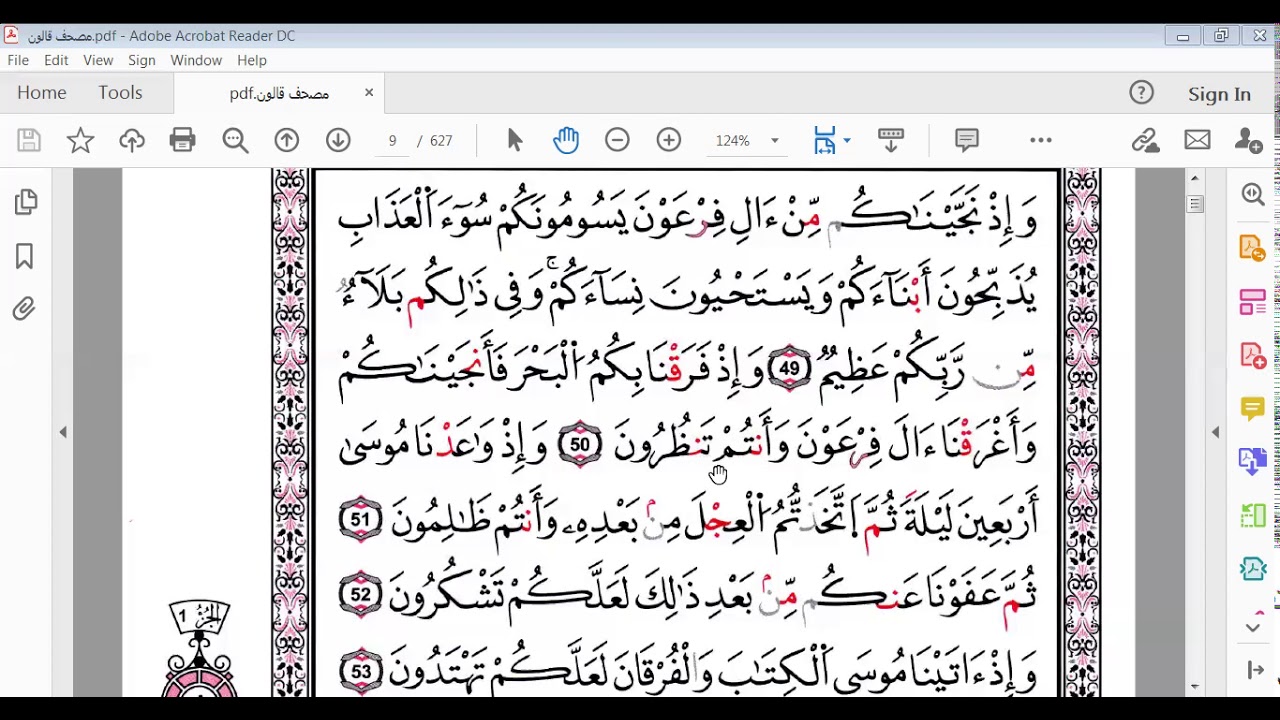The width and height of the screenshot is (1280, 720).
Task: Show more tools chevron in right pane
Action: [x=1253, y=627]
